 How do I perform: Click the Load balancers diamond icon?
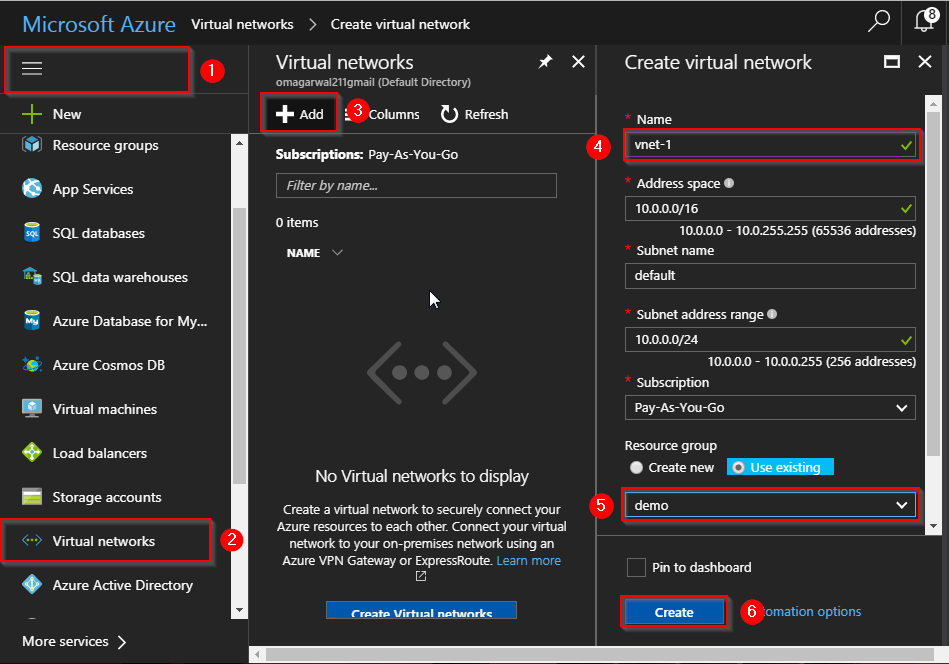coord(31,452)
